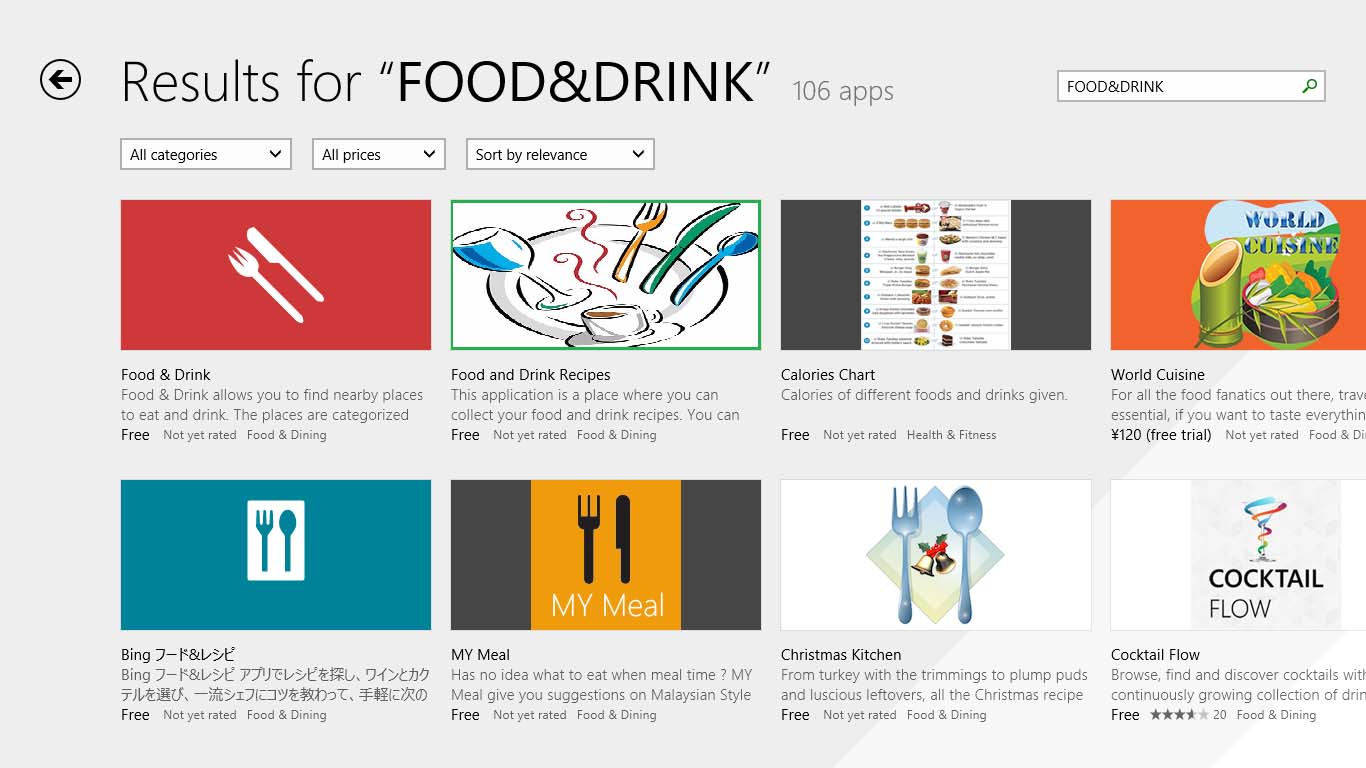
Task: Expand the All prices dropdown
Action: pos(379,155)
